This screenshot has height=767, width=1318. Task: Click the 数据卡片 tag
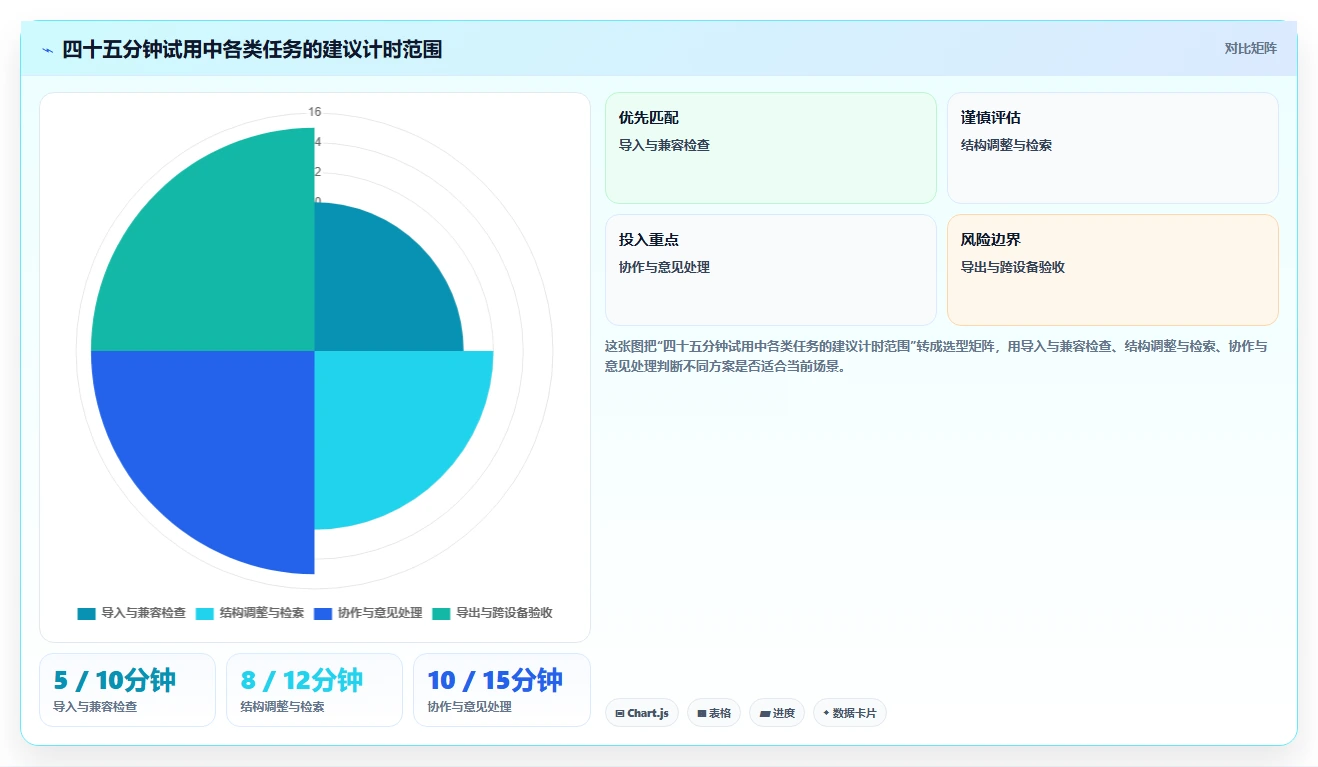pos(850,713)
